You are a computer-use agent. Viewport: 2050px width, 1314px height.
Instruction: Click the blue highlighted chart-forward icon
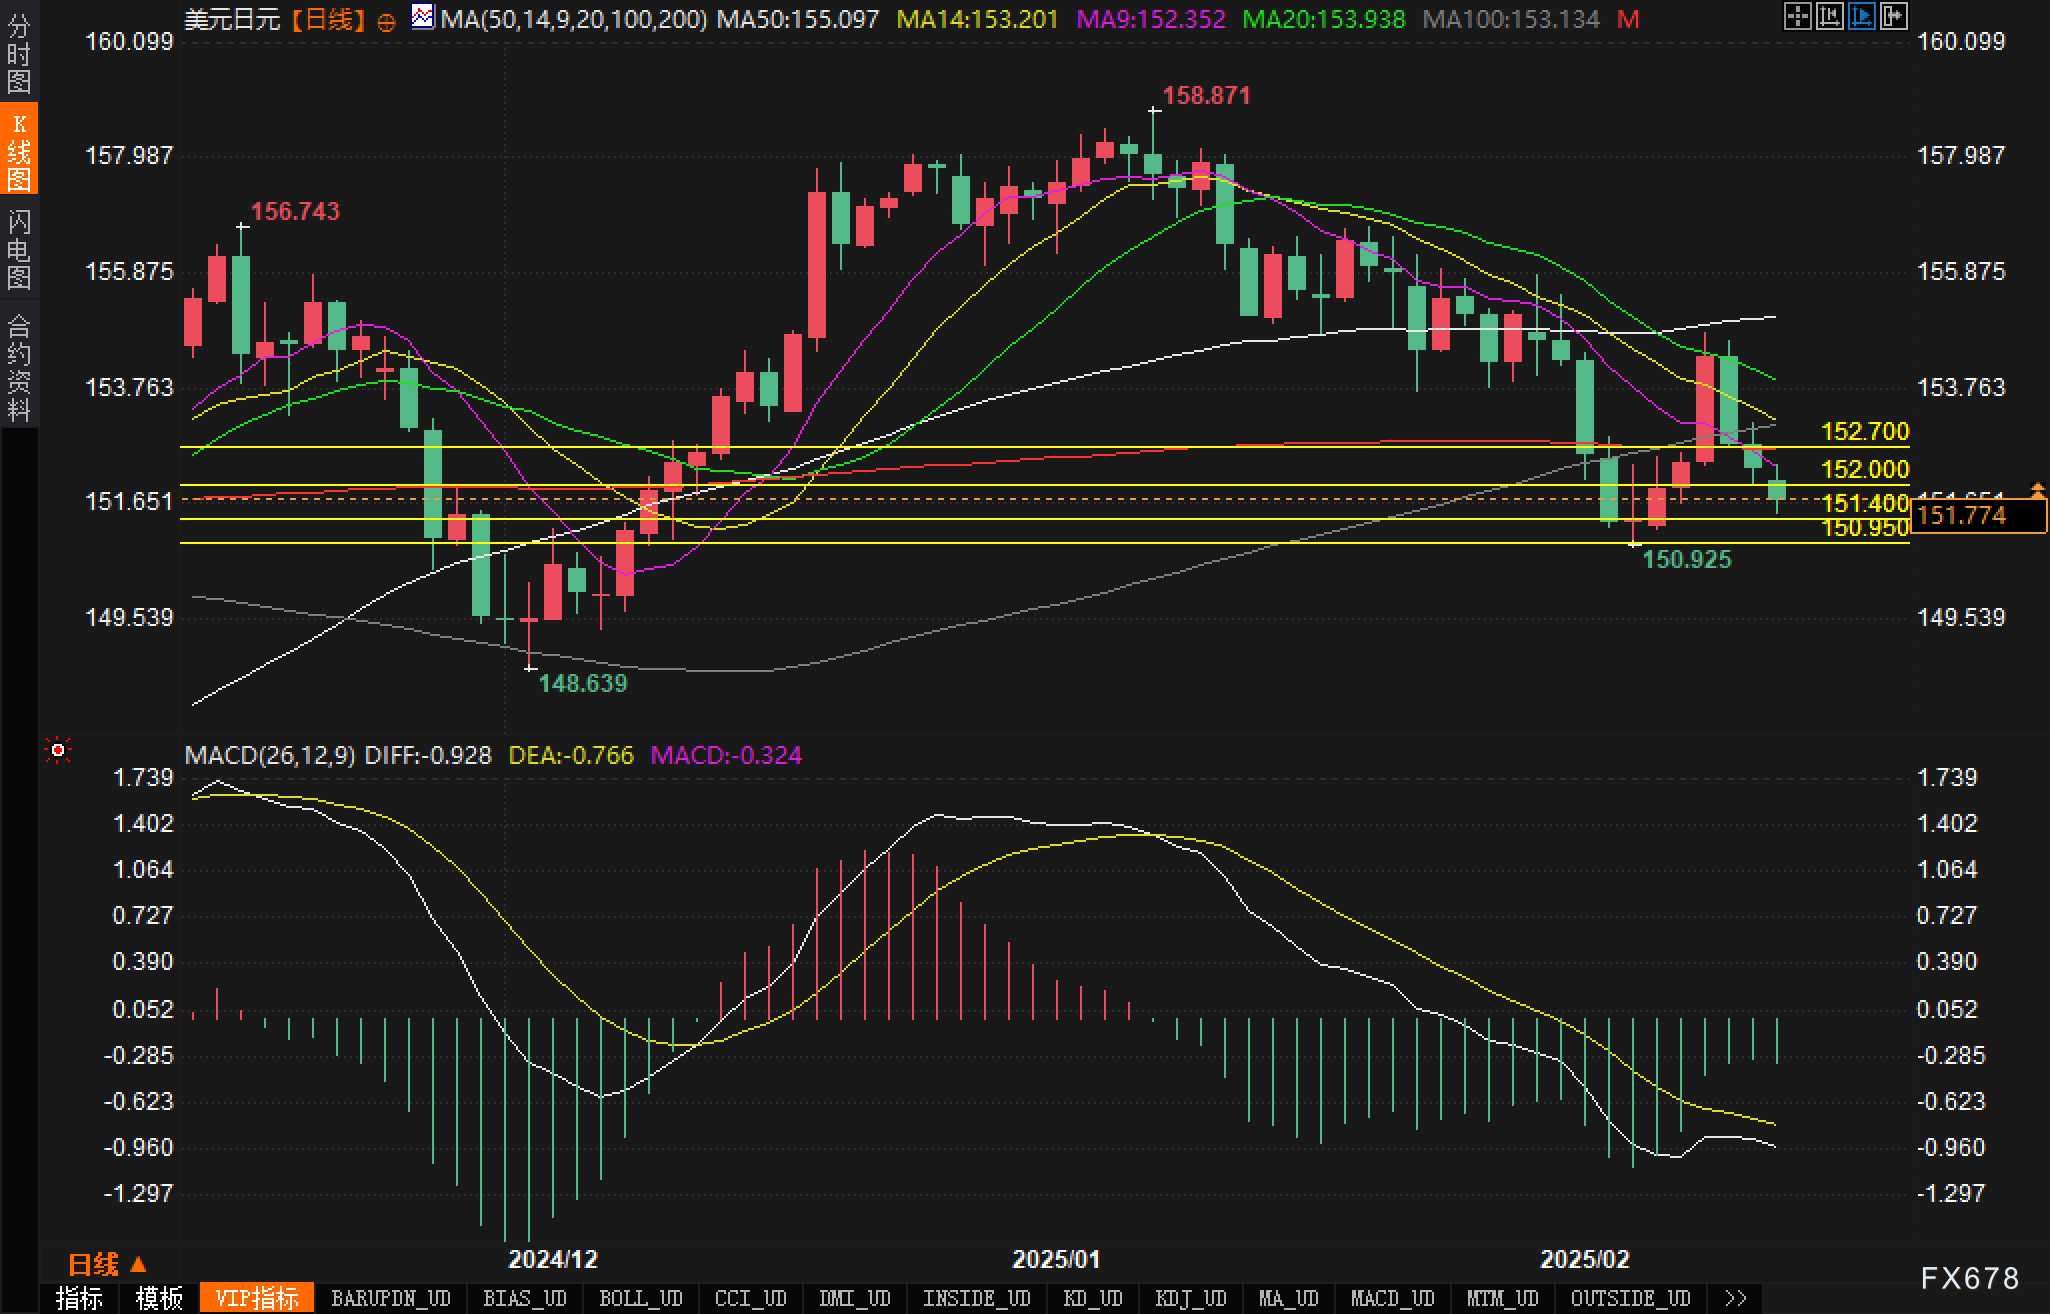point(1861,16)
